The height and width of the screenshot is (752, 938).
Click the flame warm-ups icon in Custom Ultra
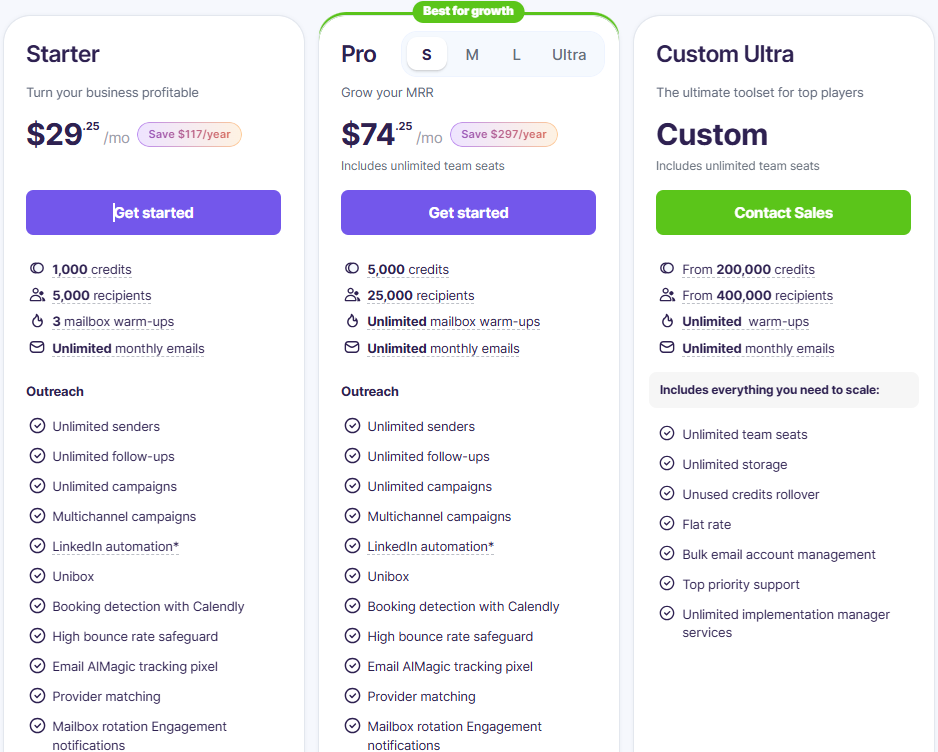click(x=667, y=321)
